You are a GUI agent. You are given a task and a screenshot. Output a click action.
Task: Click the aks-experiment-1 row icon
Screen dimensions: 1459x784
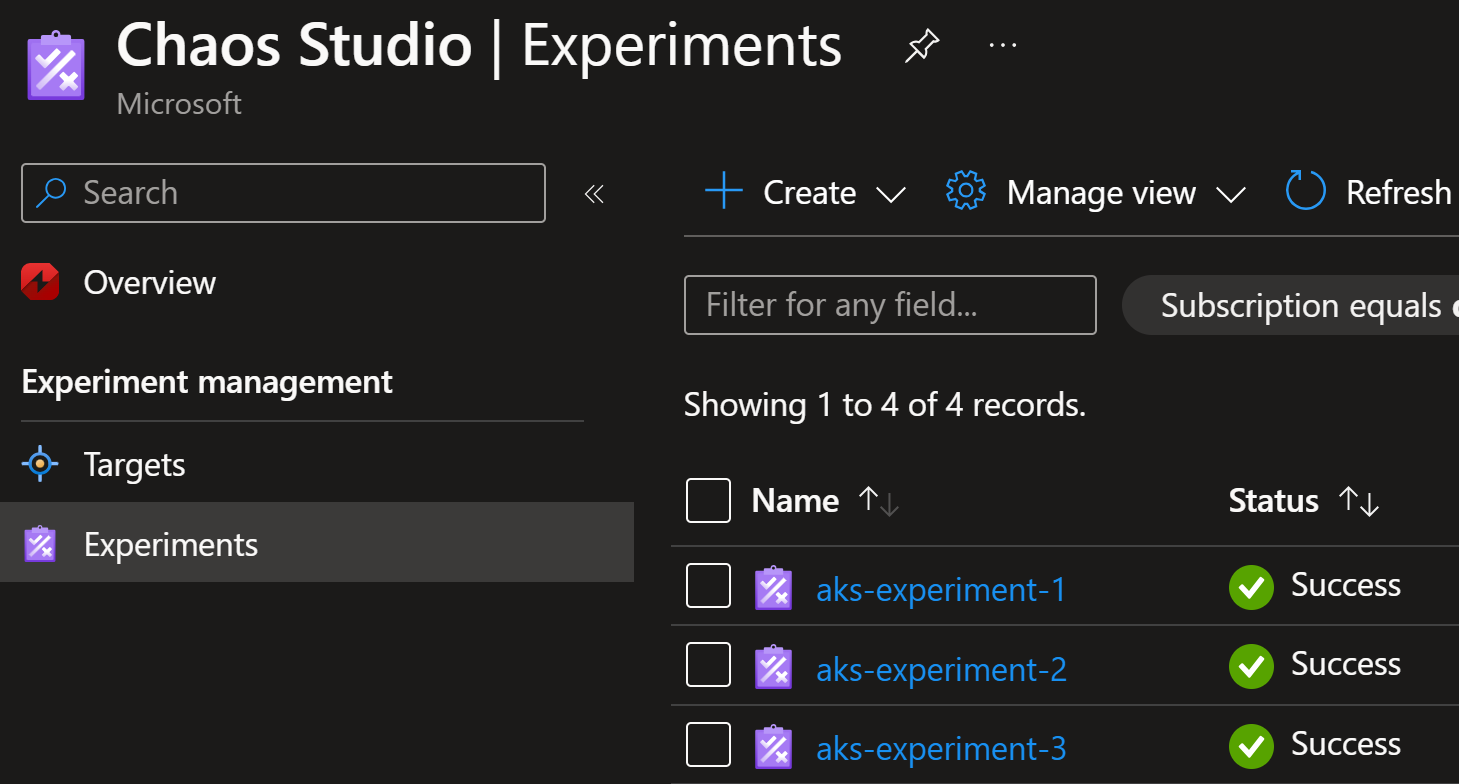coord(773,588)
